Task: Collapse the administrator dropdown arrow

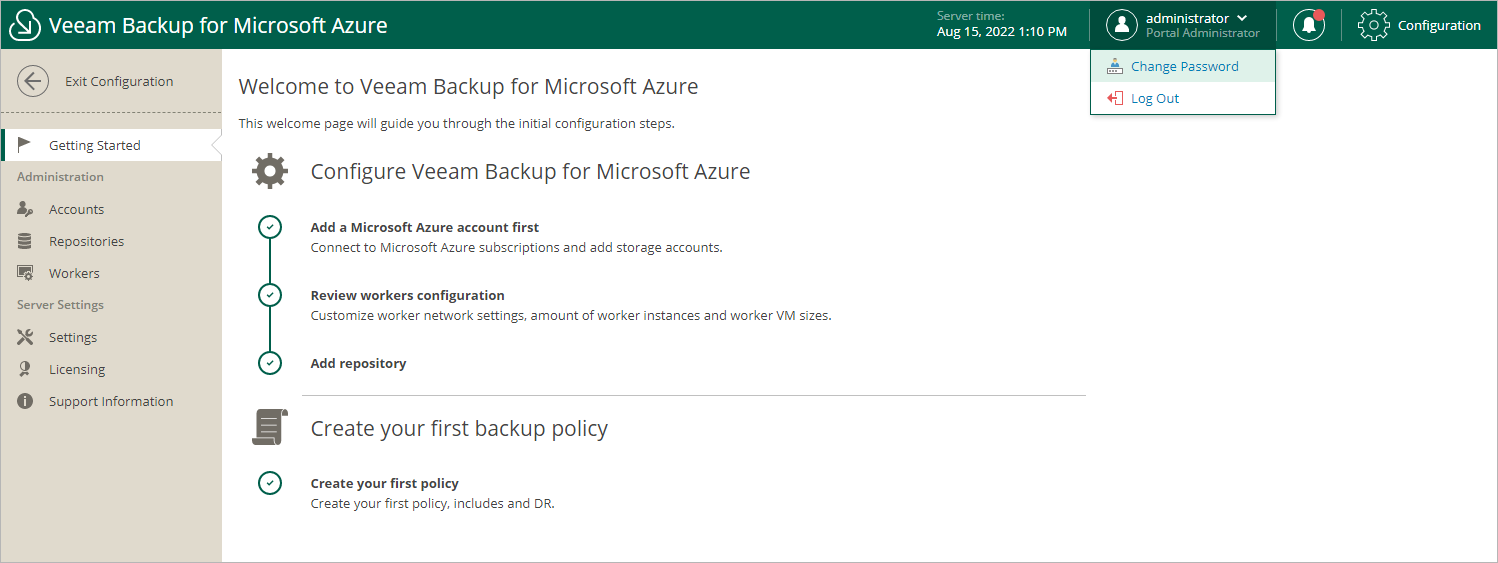Action: pyautogui.click(x=1242, y=18)
